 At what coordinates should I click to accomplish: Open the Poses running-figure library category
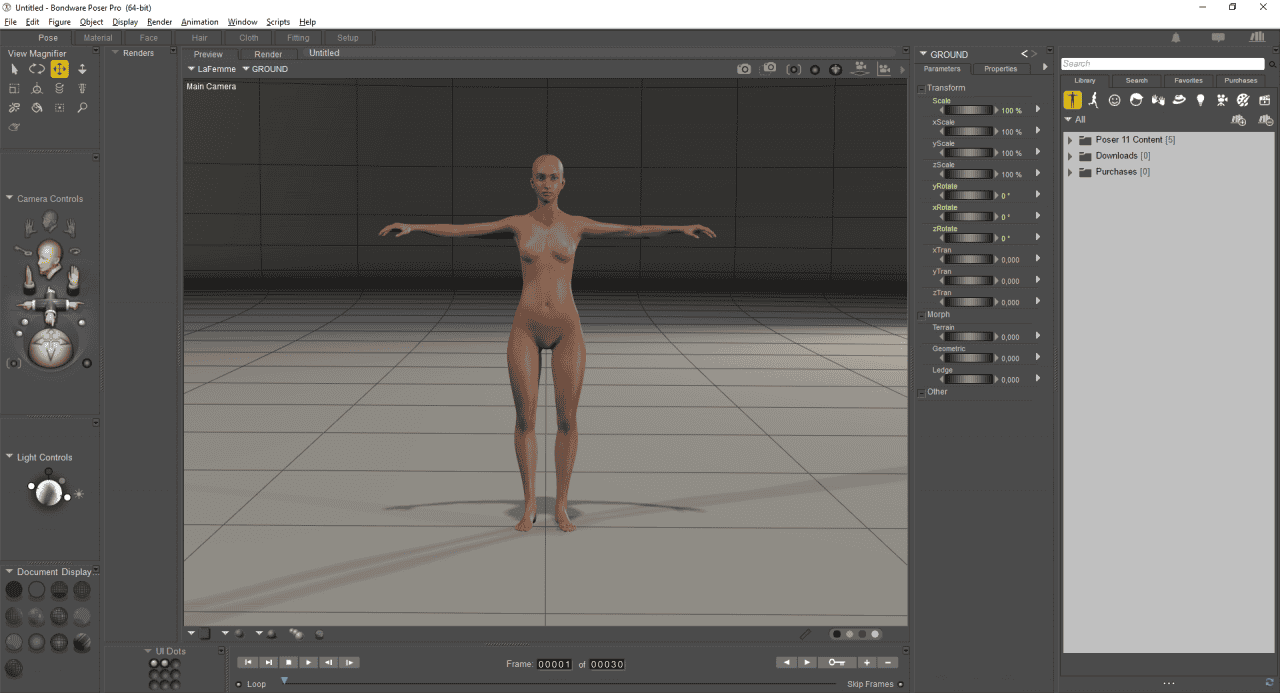point(1092,100)
